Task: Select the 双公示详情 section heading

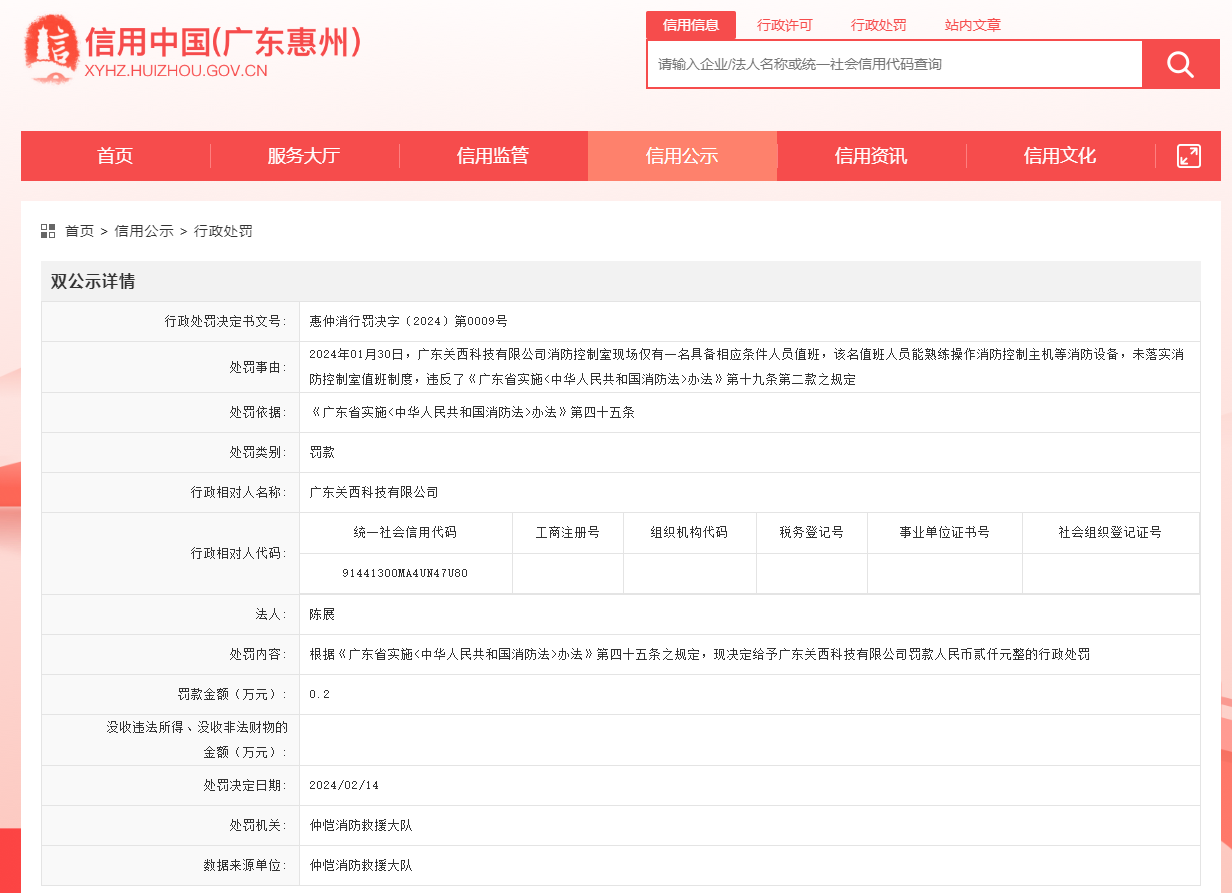Action: [93, 282]
